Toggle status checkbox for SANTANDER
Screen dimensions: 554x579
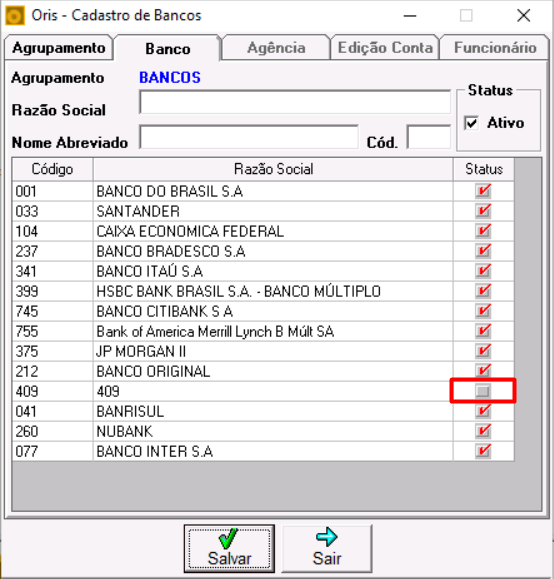click(x=483, y=211)
